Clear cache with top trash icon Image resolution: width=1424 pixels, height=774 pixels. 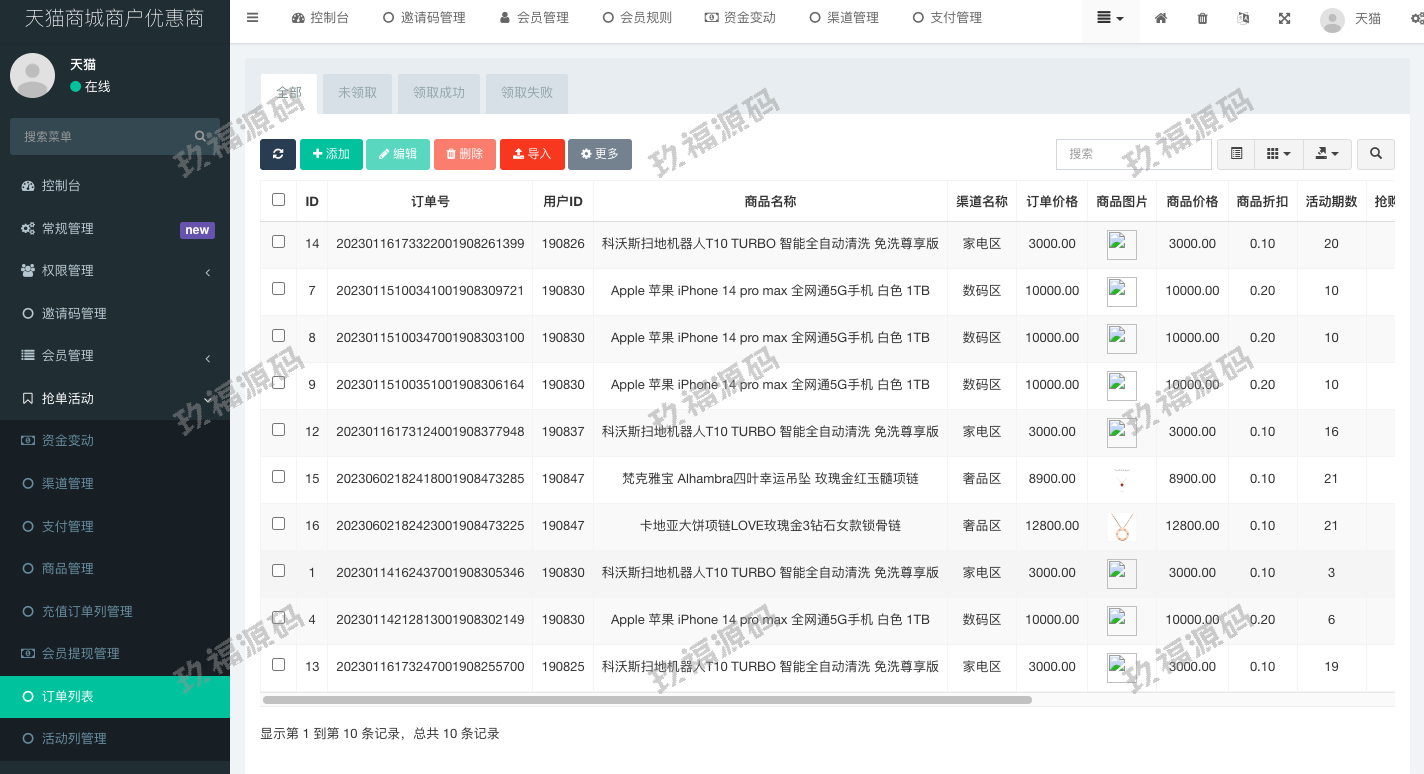click(1202, 18)
